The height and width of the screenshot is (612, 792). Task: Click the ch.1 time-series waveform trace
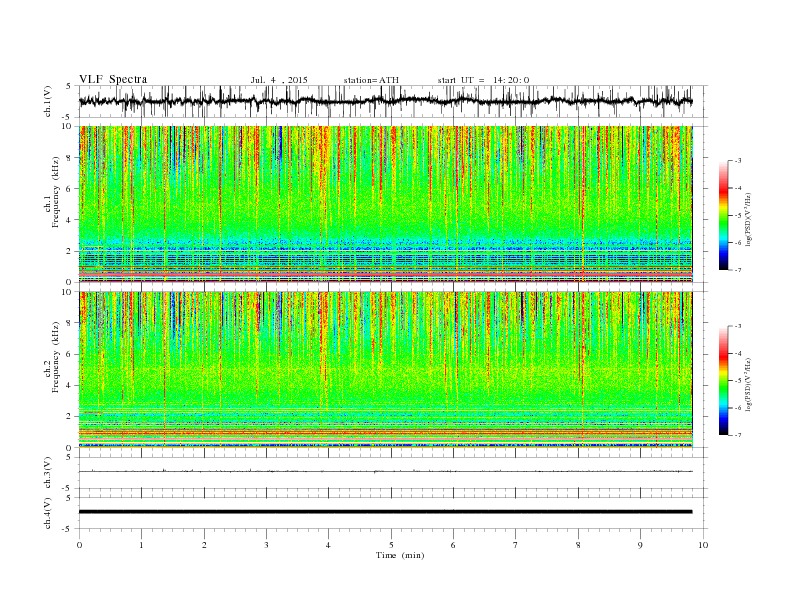tap(385, 101)
